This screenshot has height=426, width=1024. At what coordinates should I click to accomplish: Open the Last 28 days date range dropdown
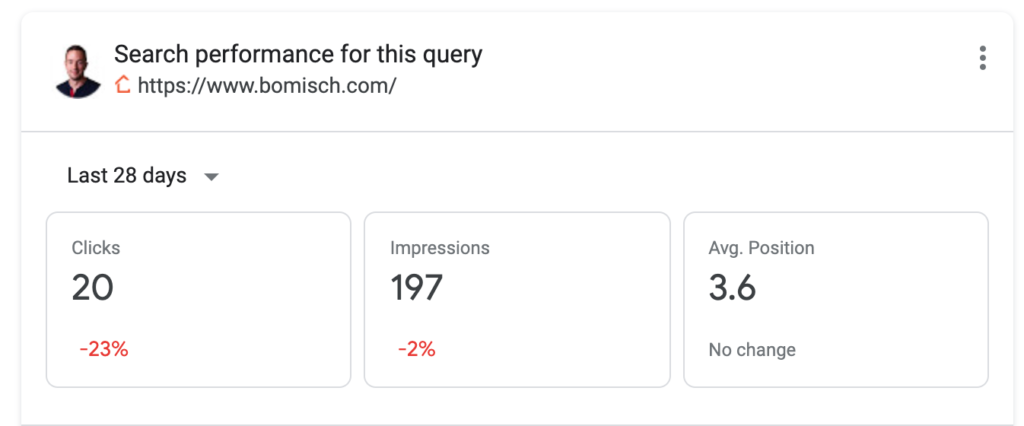(127, 176)
